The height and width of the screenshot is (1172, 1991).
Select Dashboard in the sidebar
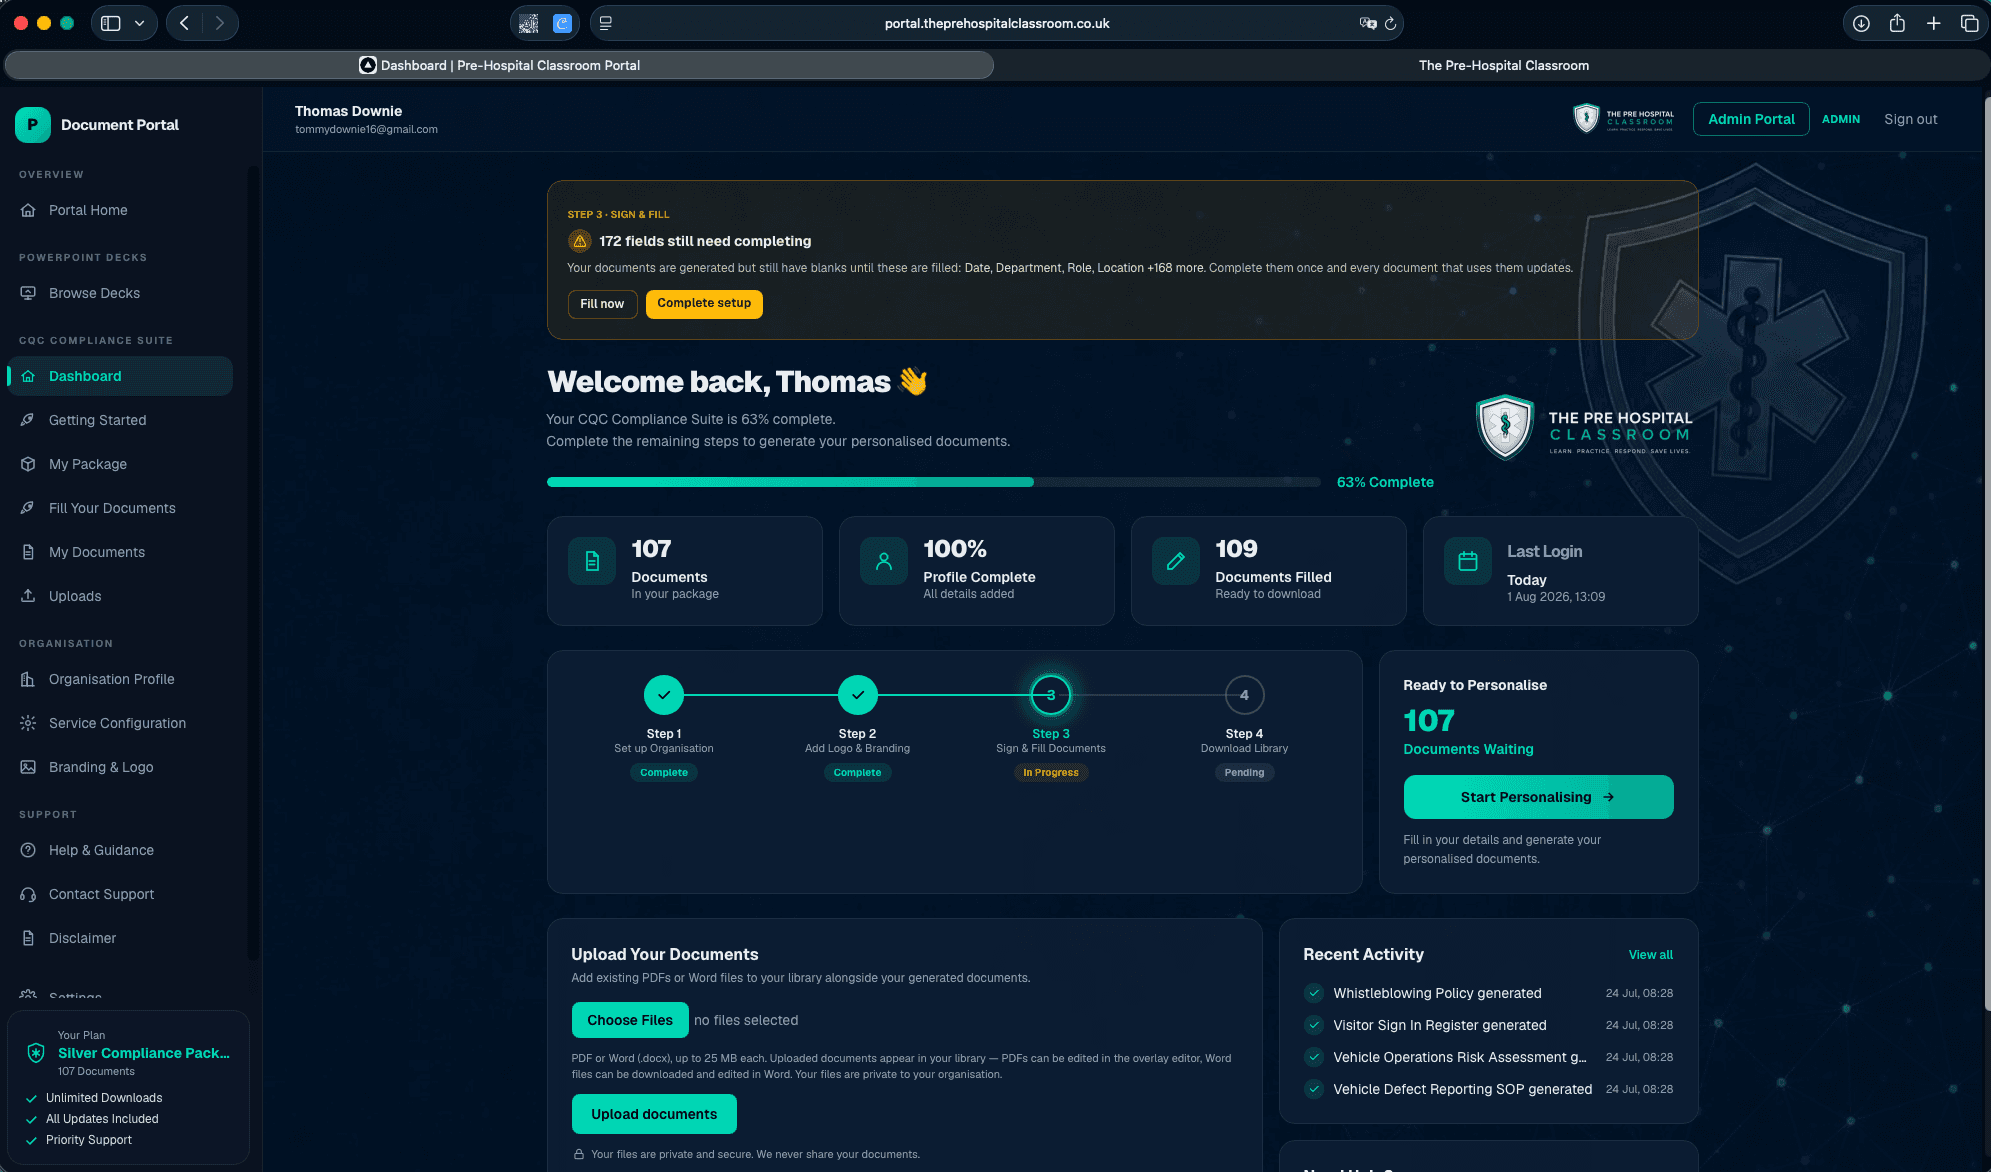120,376
